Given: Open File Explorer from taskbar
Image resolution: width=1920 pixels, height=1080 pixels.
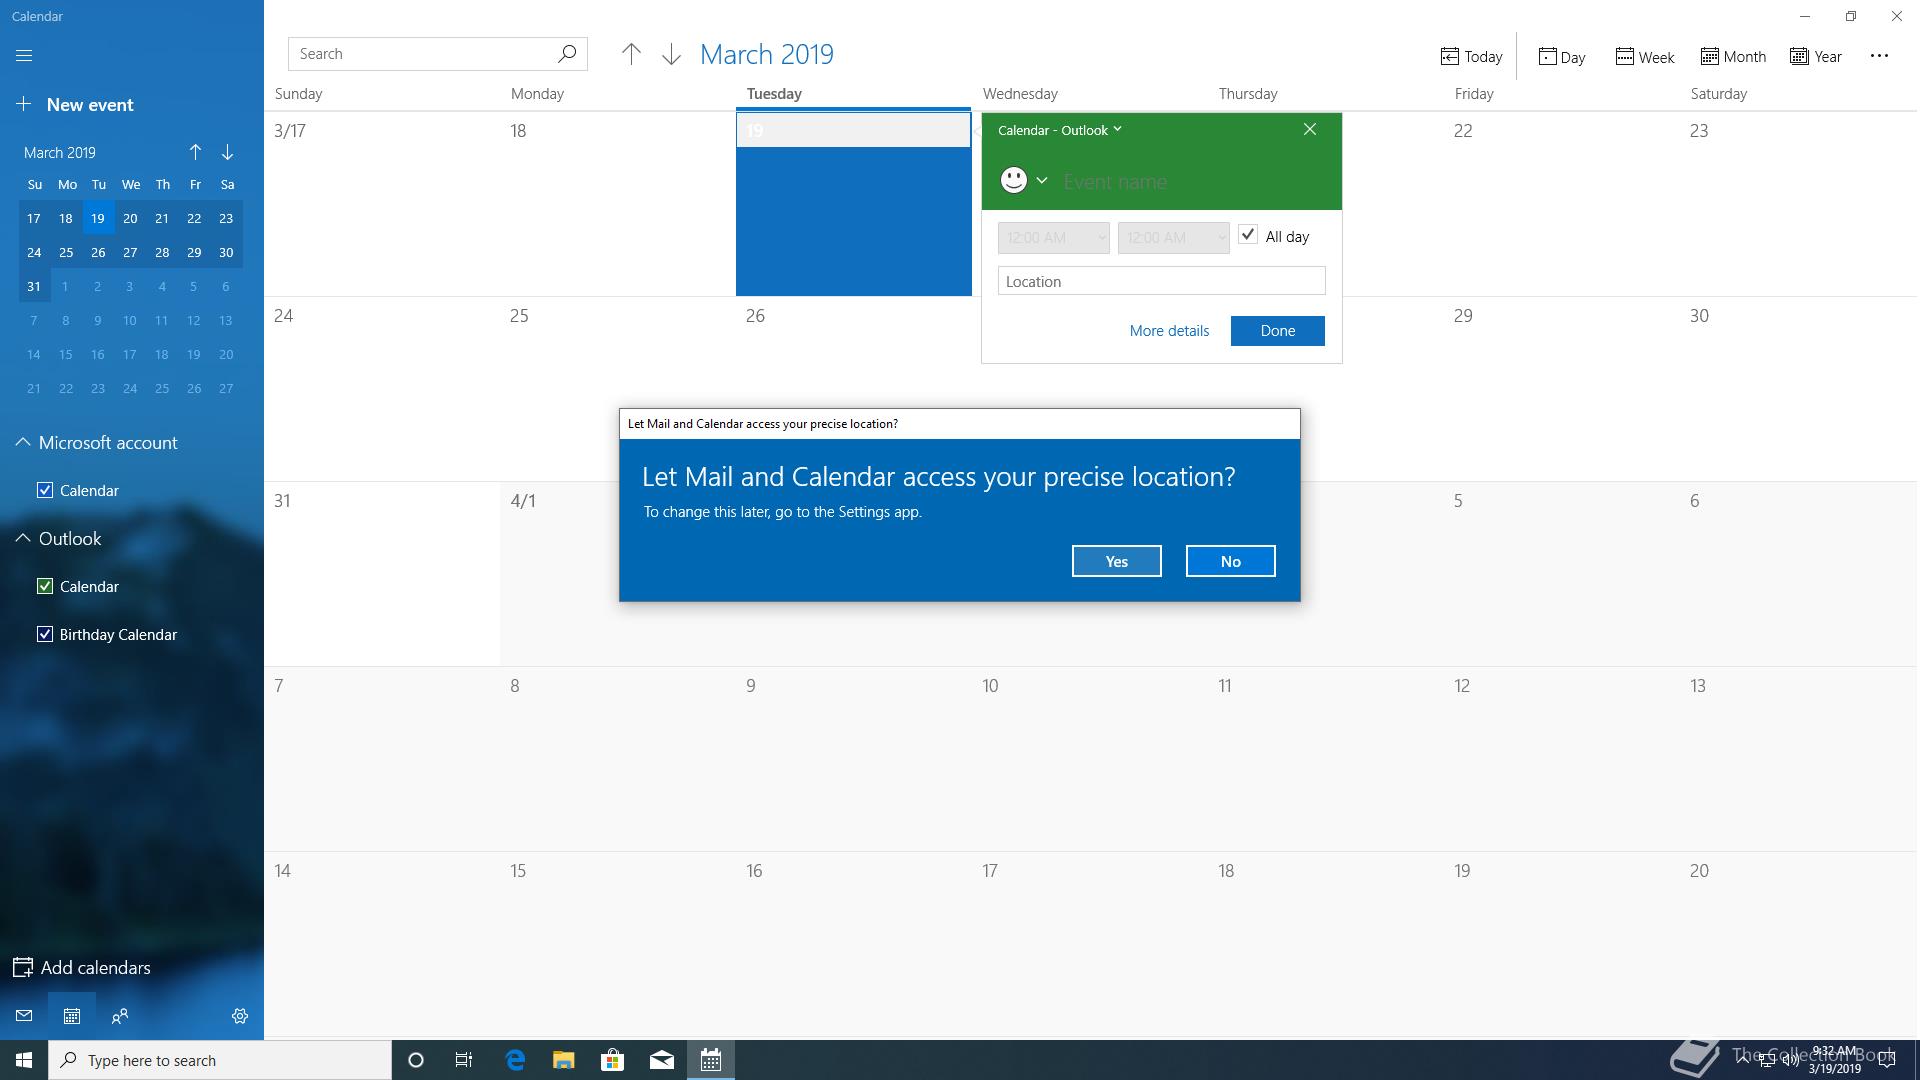Looking at the screenshot, I should point(563,1060).
